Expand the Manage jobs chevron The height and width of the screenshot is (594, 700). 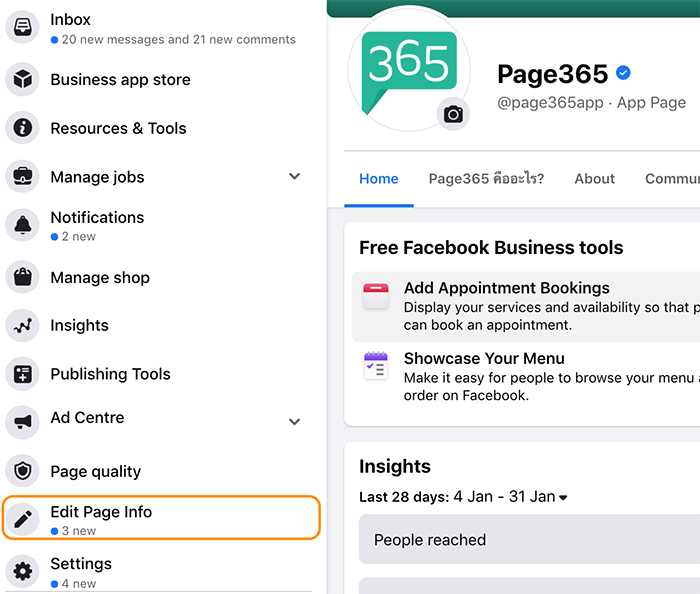click(294, 176)
